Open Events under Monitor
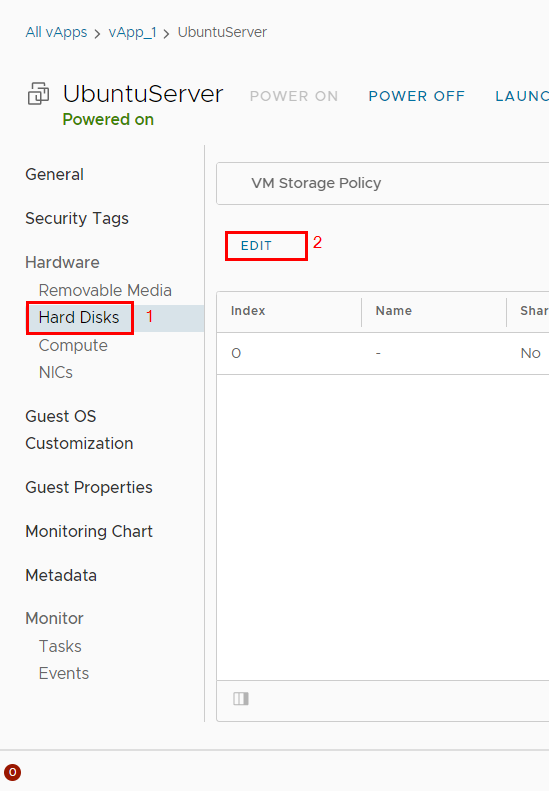 pyautogui.click(x=64, y=673)
